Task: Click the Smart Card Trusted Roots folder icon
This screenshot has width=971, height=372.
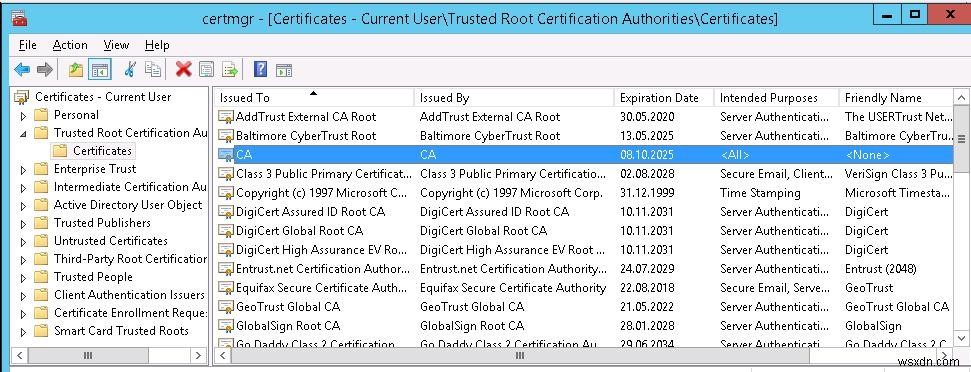Action: coord(41,331)
